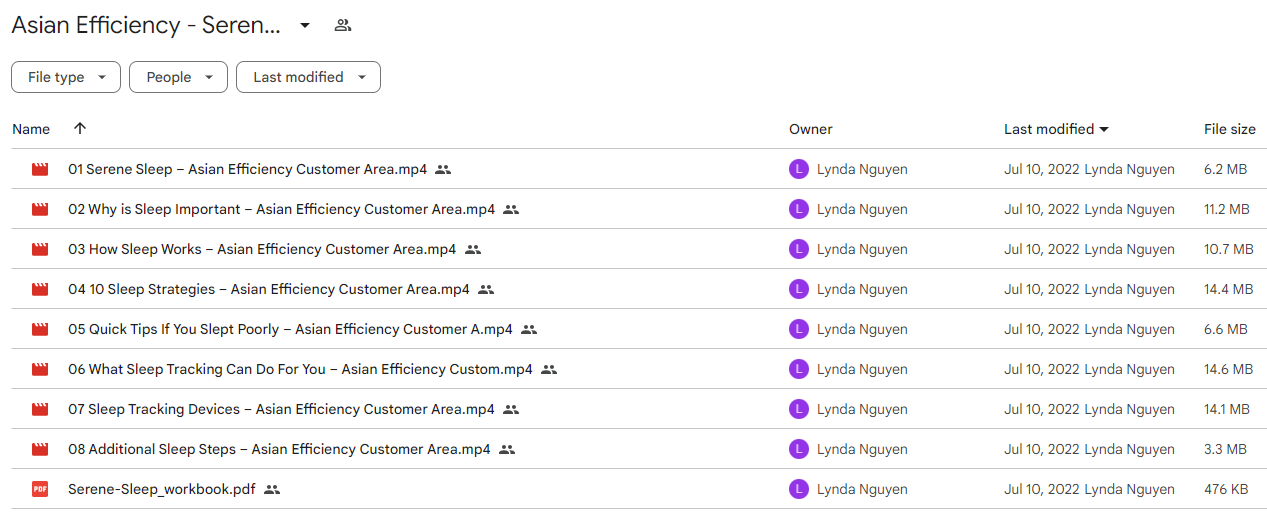Viewport: 1267px width, 525px height.
Task: Open the File type filter dropdown
Action: tap(66, 77)
